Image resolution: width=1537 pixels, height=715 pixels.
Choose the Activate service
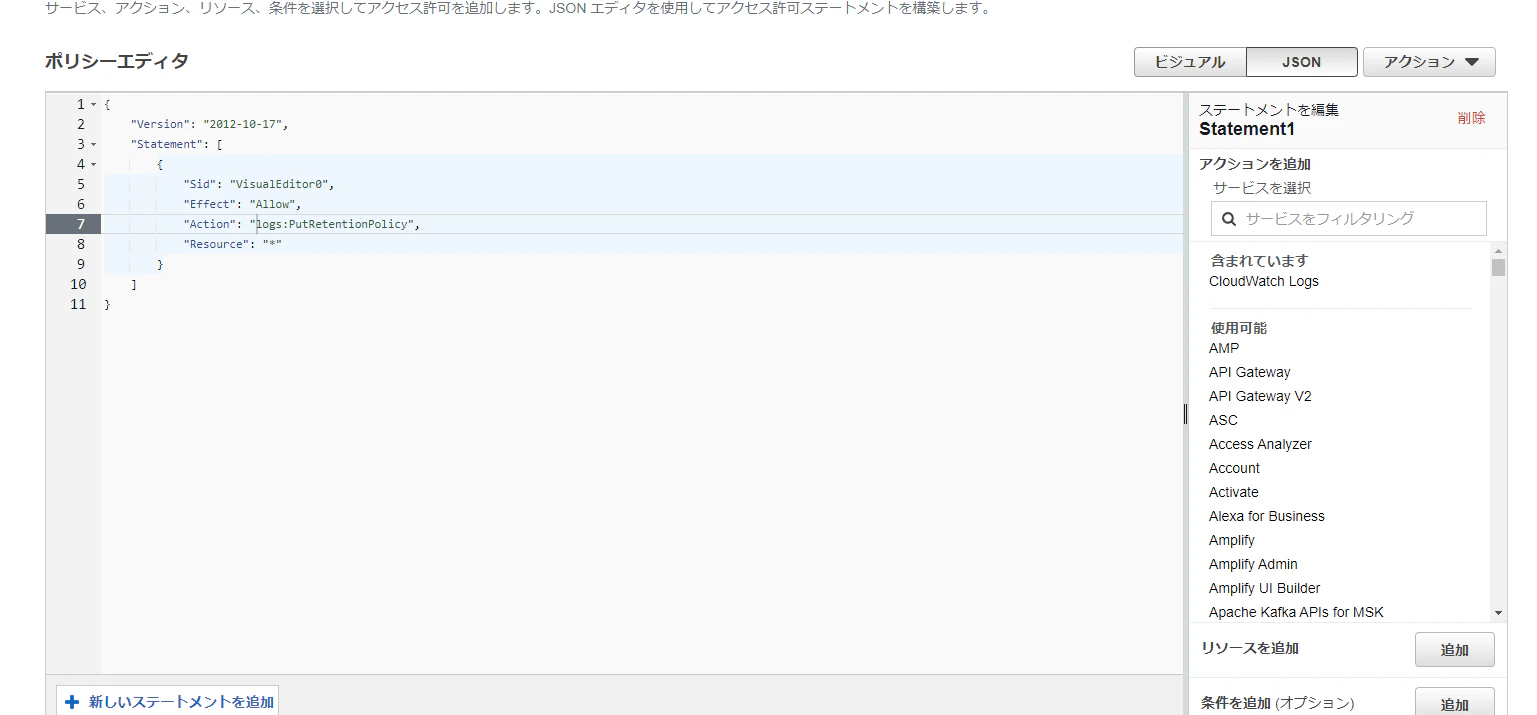pos(1234,492)
